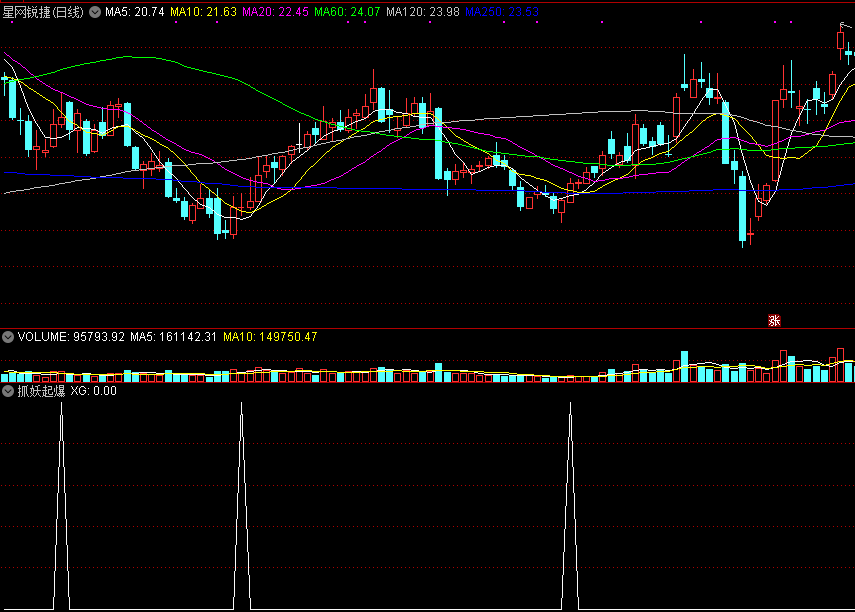Click the 抓妖起爆 indicator name

pos(41,391)
